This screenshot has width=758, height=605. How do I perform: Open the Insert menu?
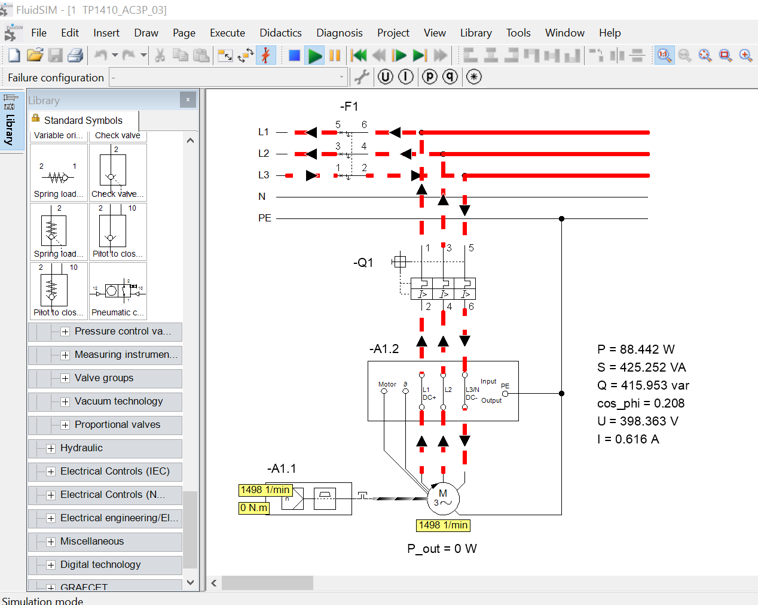pyautogui.click(x=106, y=33)
